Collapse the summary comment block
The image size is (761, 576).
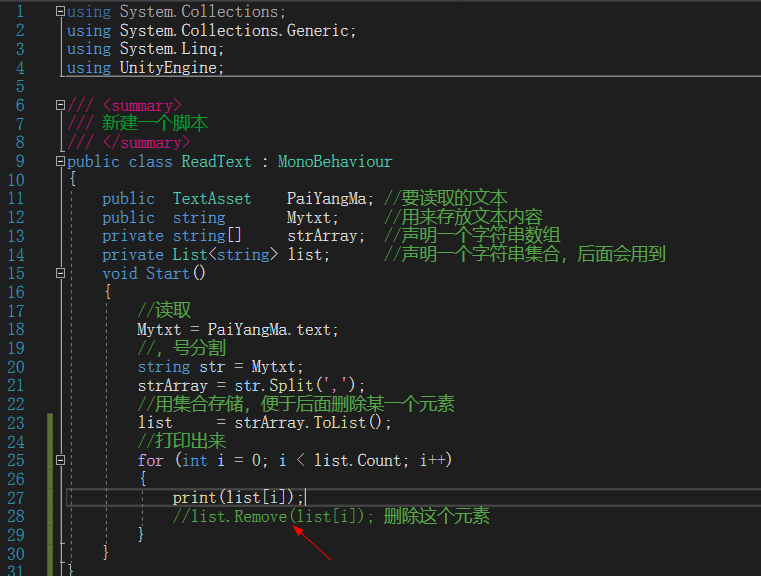(x=60, y=105)
